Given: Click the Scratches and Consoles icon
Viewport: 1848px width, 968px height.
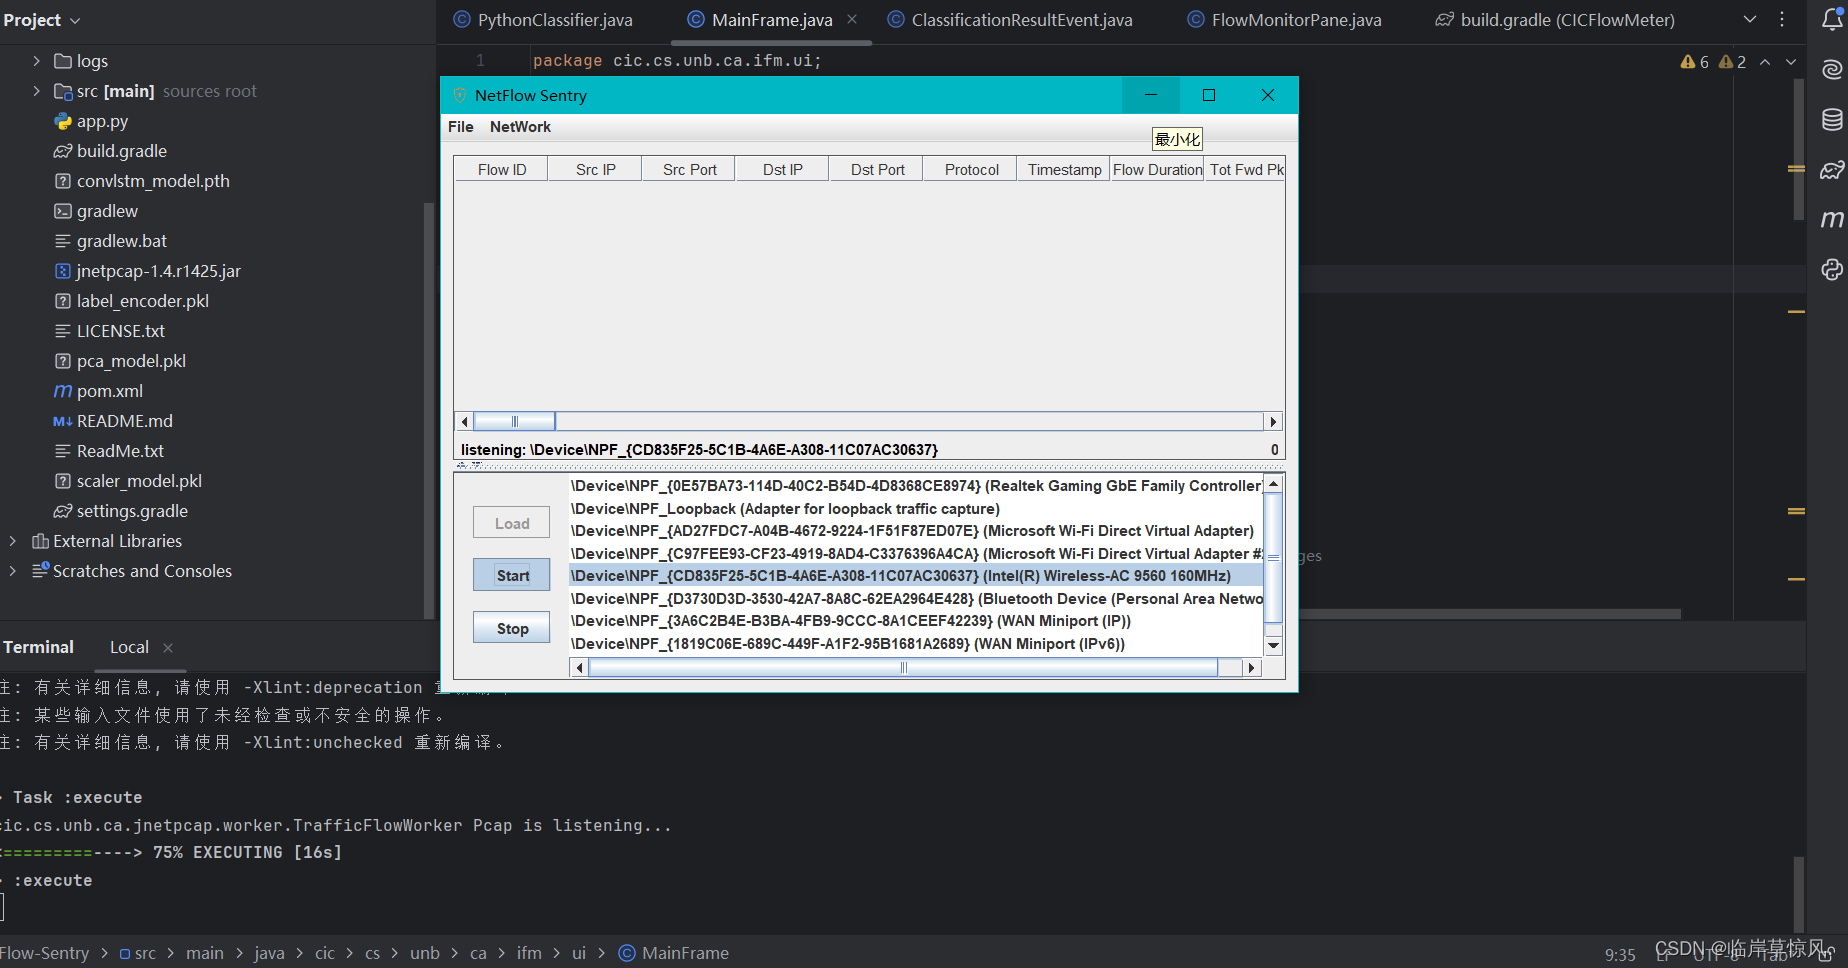Looking at the screenshot, I should [x=40, y=571].
